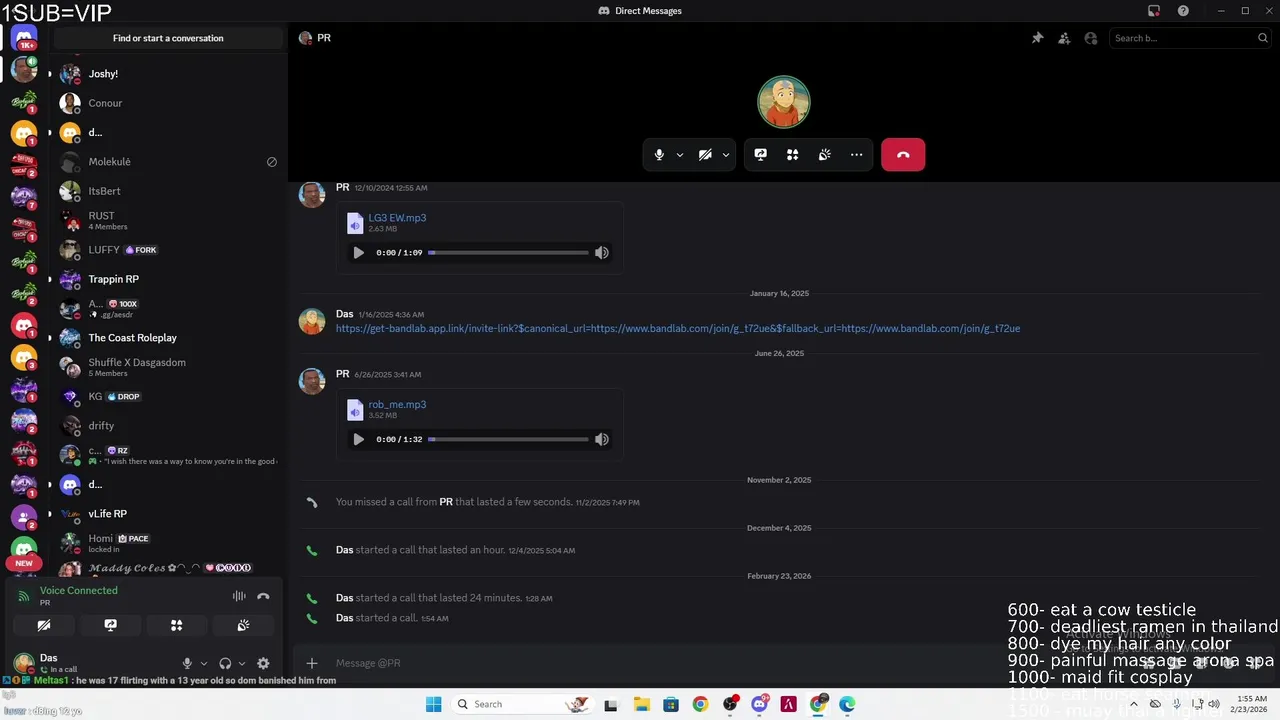
Task: Click the message attachment plus button
Action: click(312, 663)
